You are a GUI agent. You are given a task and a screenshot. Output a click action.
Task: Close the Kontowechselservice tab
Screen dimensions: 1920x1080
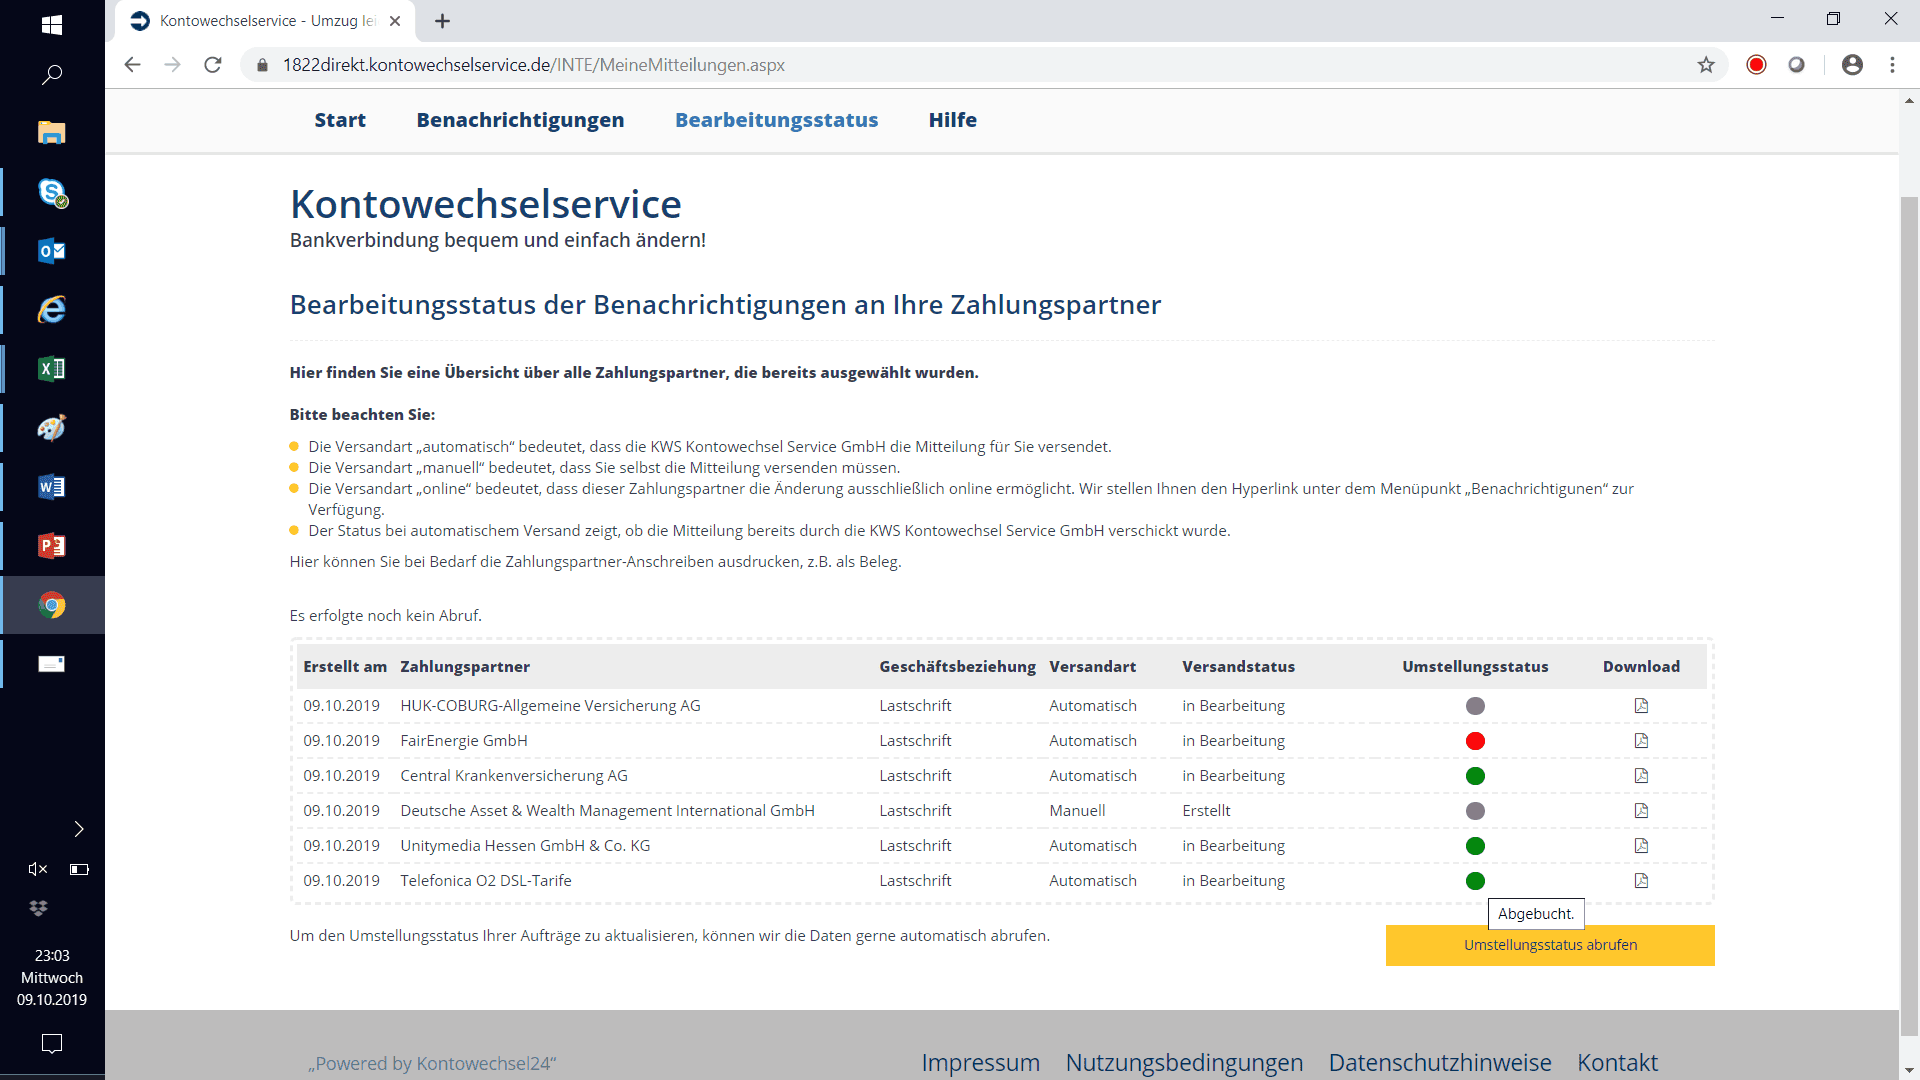[x=395, y=21]
